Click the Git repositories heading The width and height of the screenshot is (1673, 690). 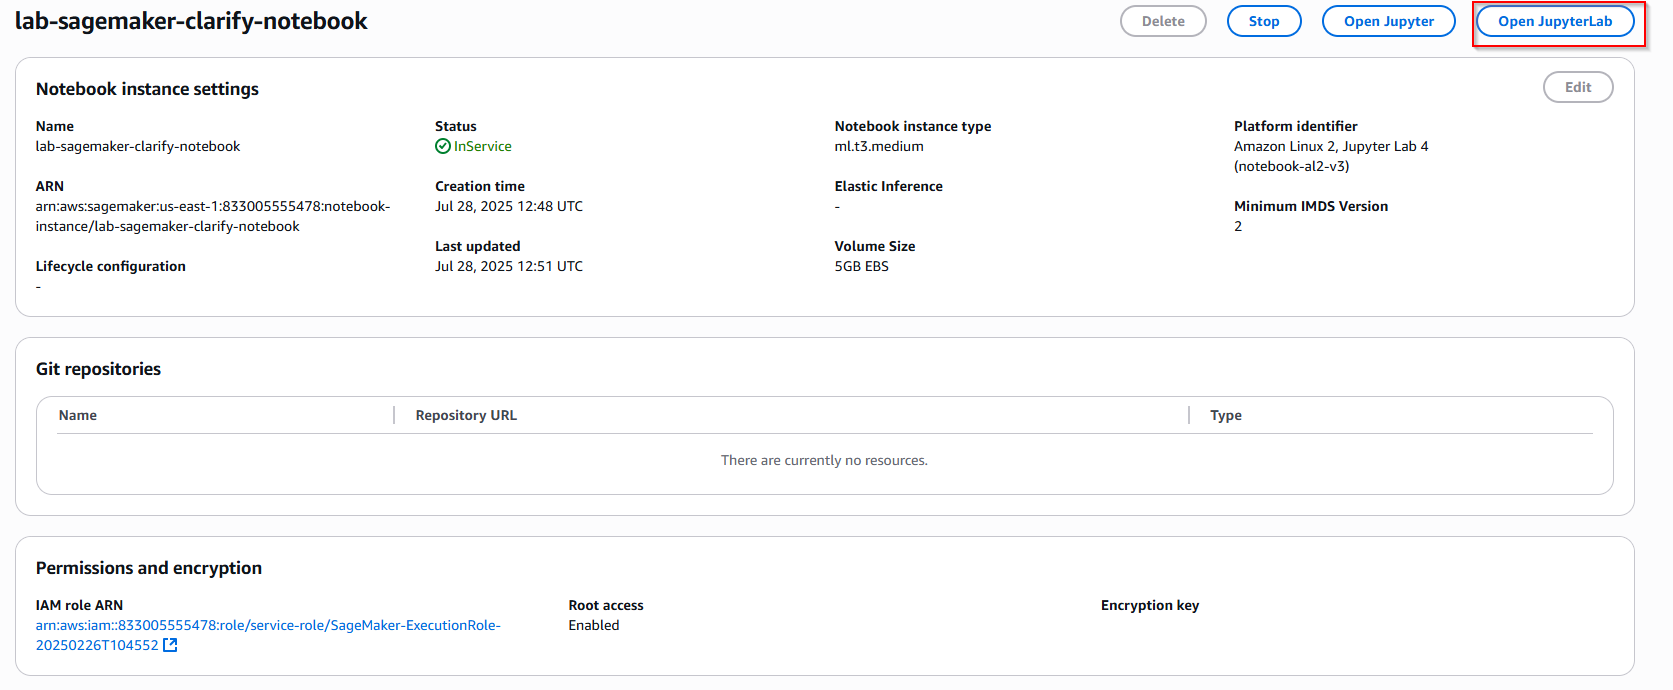point(98,369)
